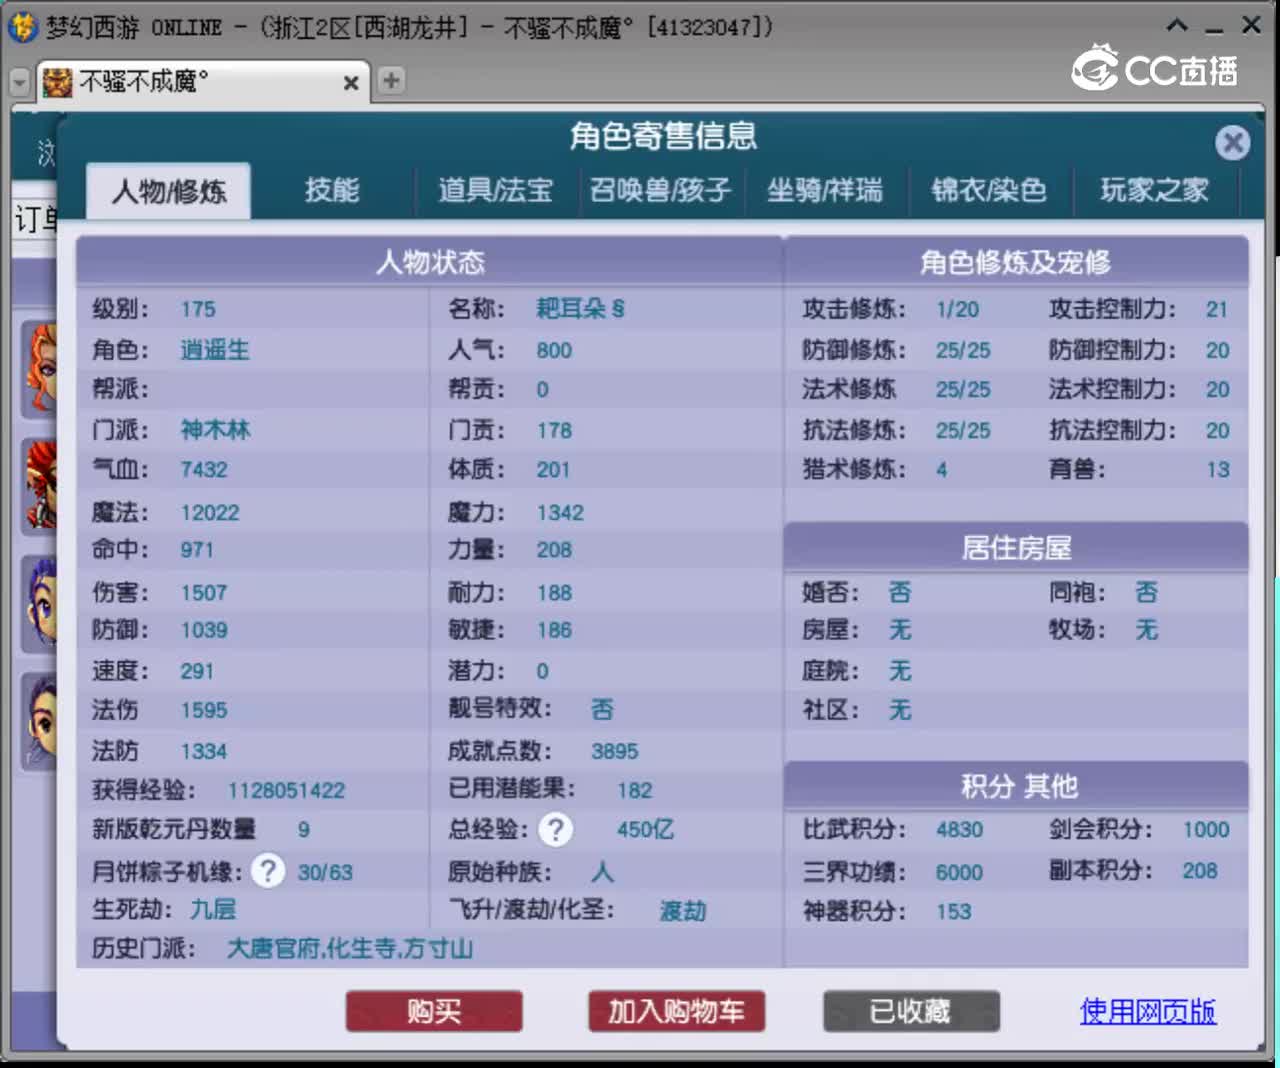Click the tab list dropdown arrow
The image size is (1280, 1068).
[20, 82]
